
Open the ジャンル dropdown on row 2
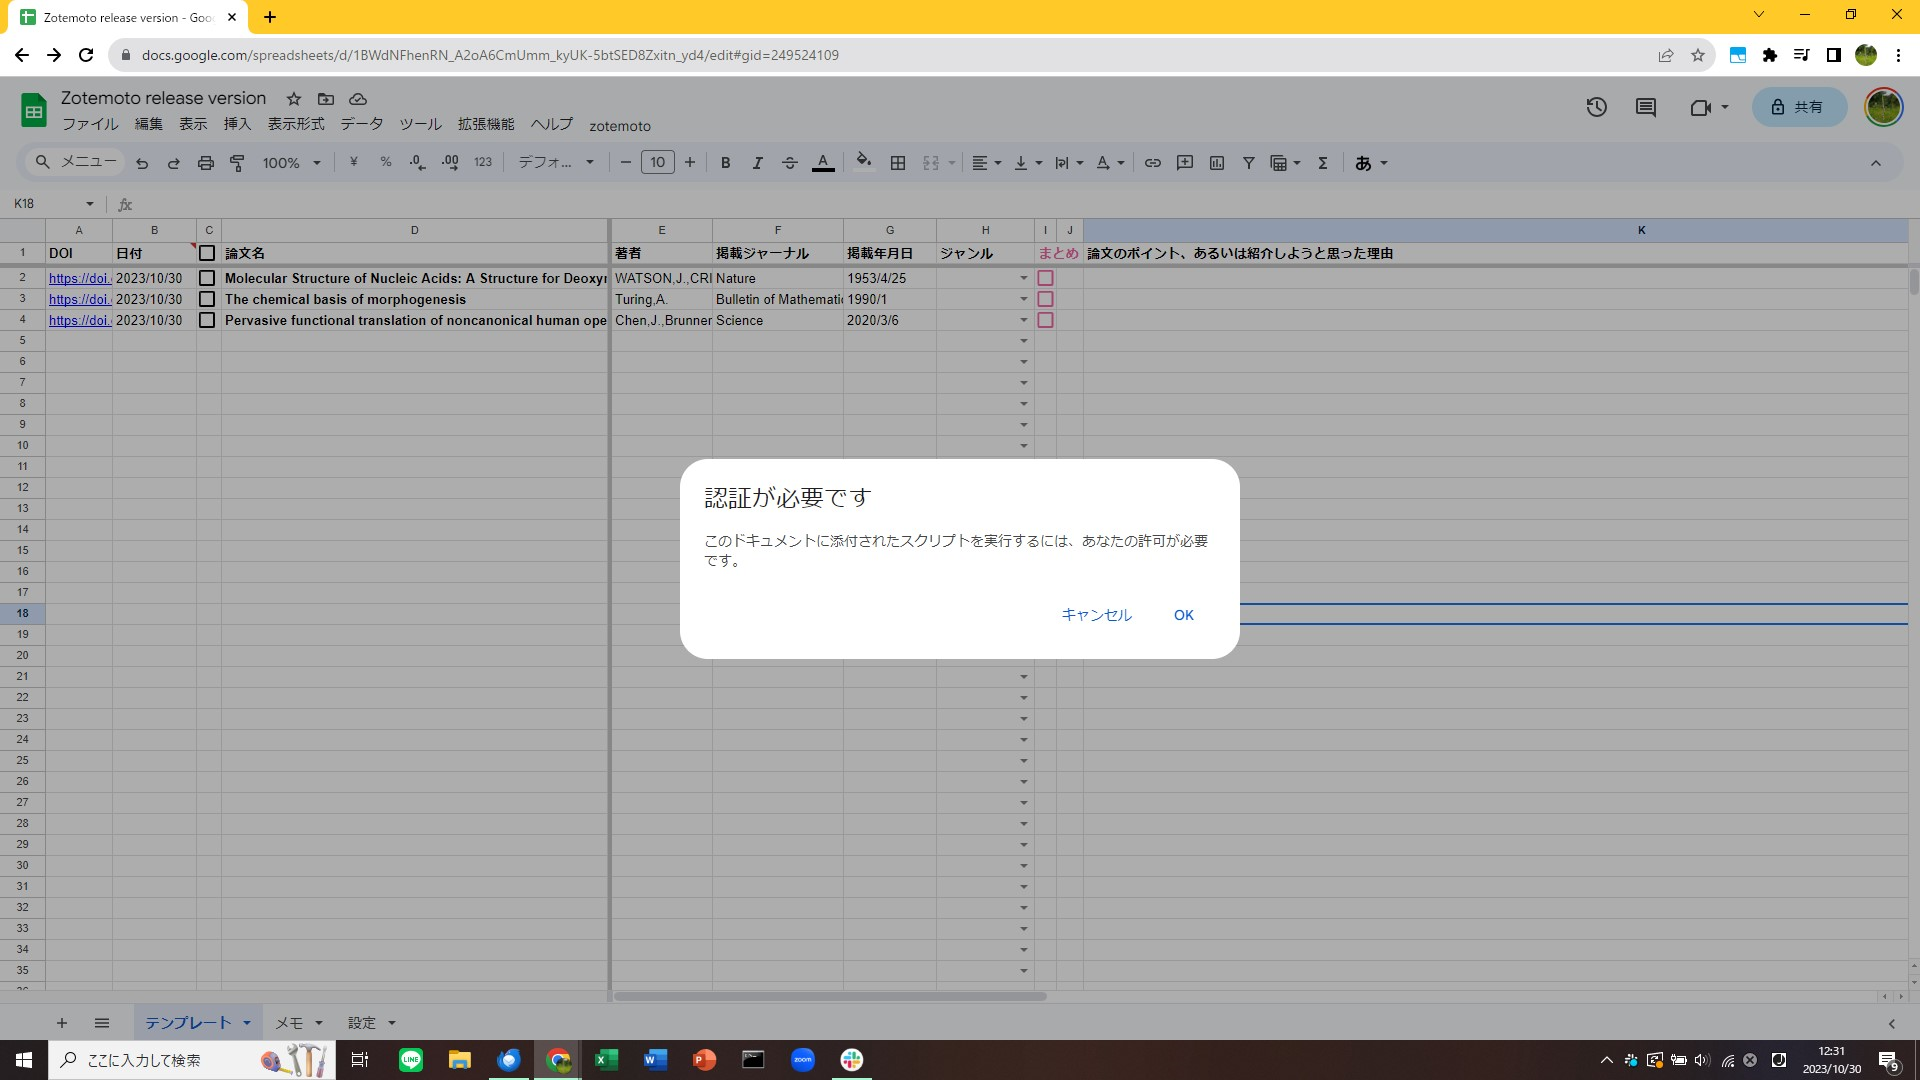tap(1023, 278)
